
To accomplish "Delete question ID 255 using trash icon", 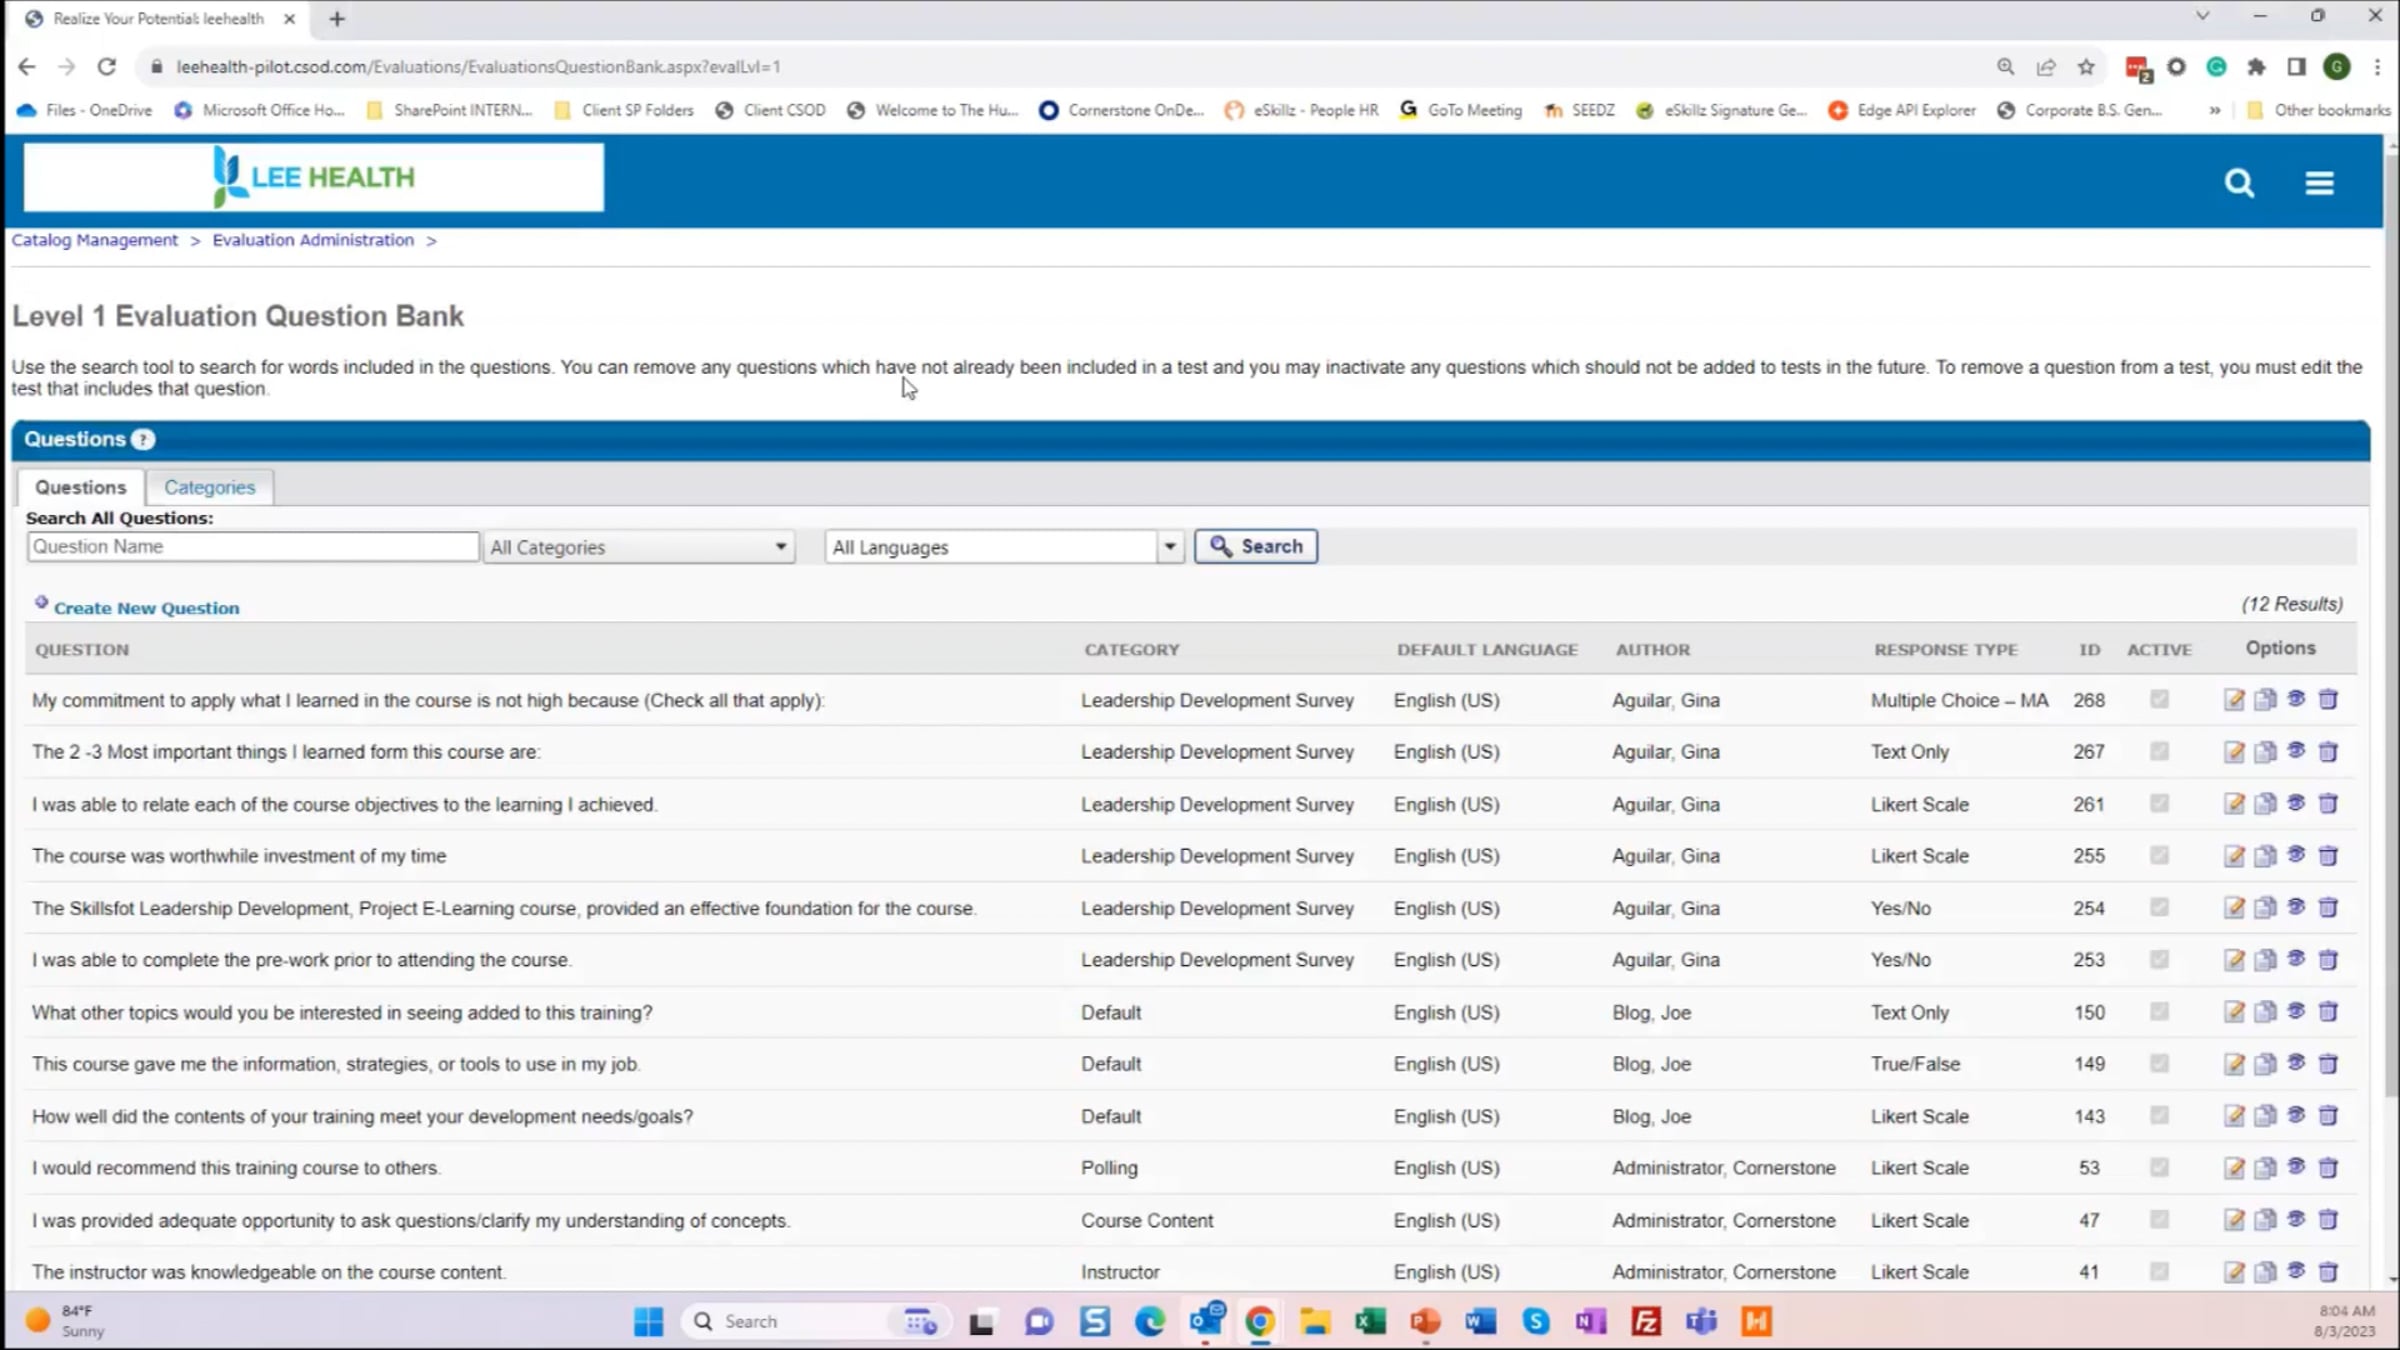I will click(2328, 856).
